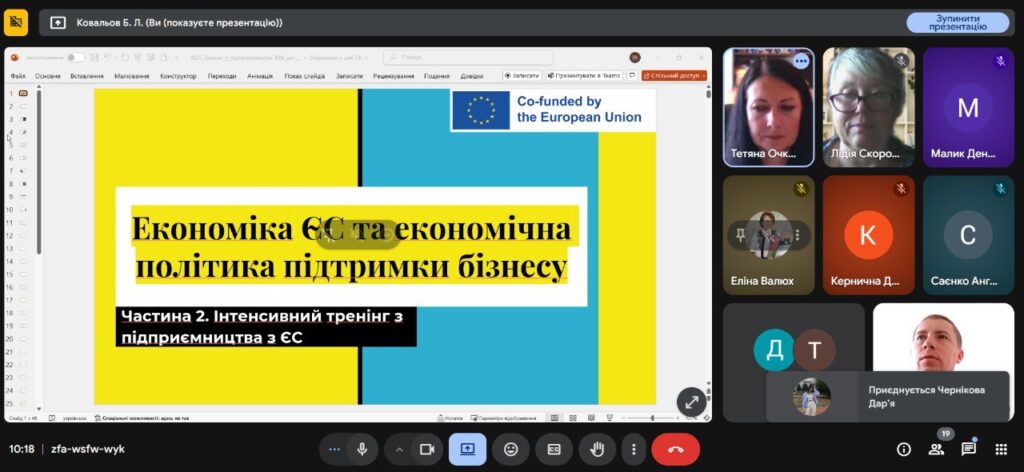Switch to the Показ слайдів tab
1024x472 pixels.
(x=304, y=76)
